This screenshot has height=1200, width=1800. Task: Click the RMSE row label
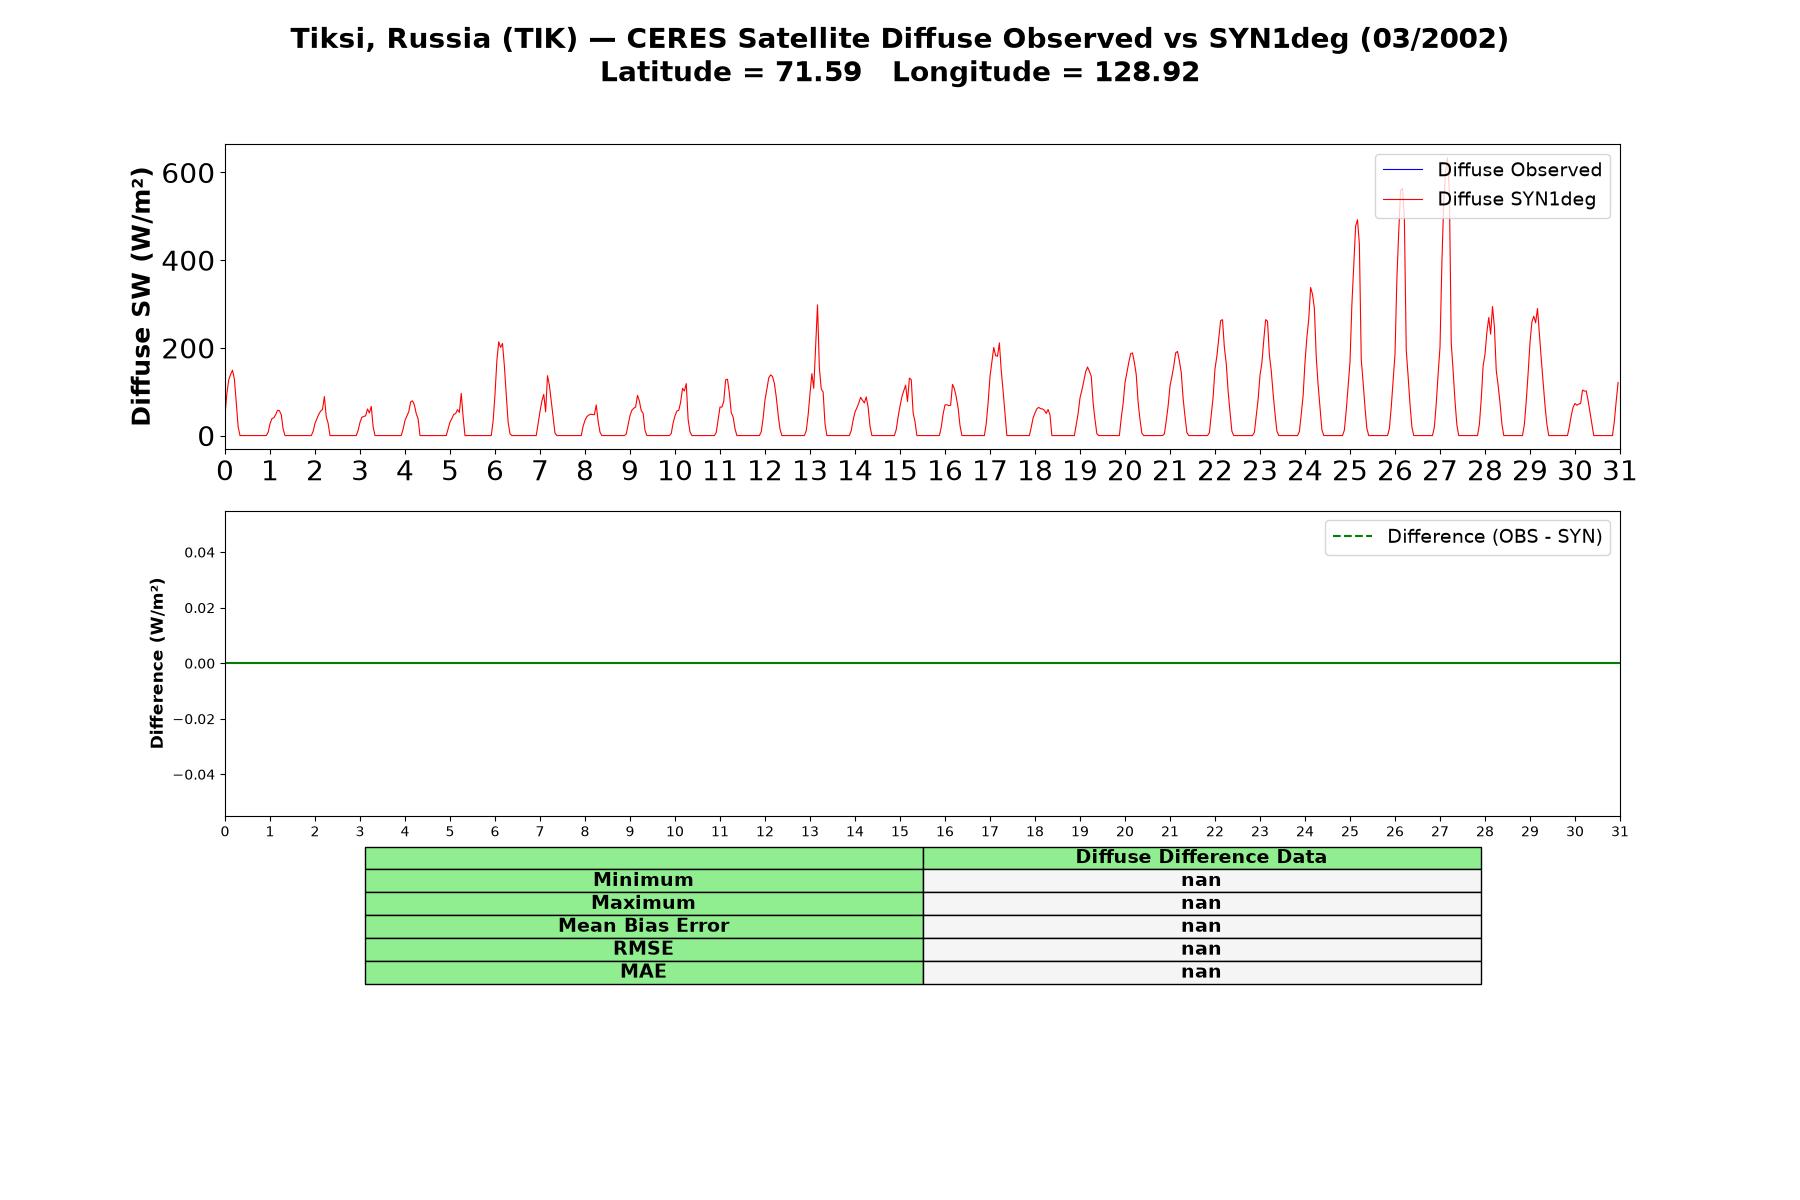(x=643, y=949)
